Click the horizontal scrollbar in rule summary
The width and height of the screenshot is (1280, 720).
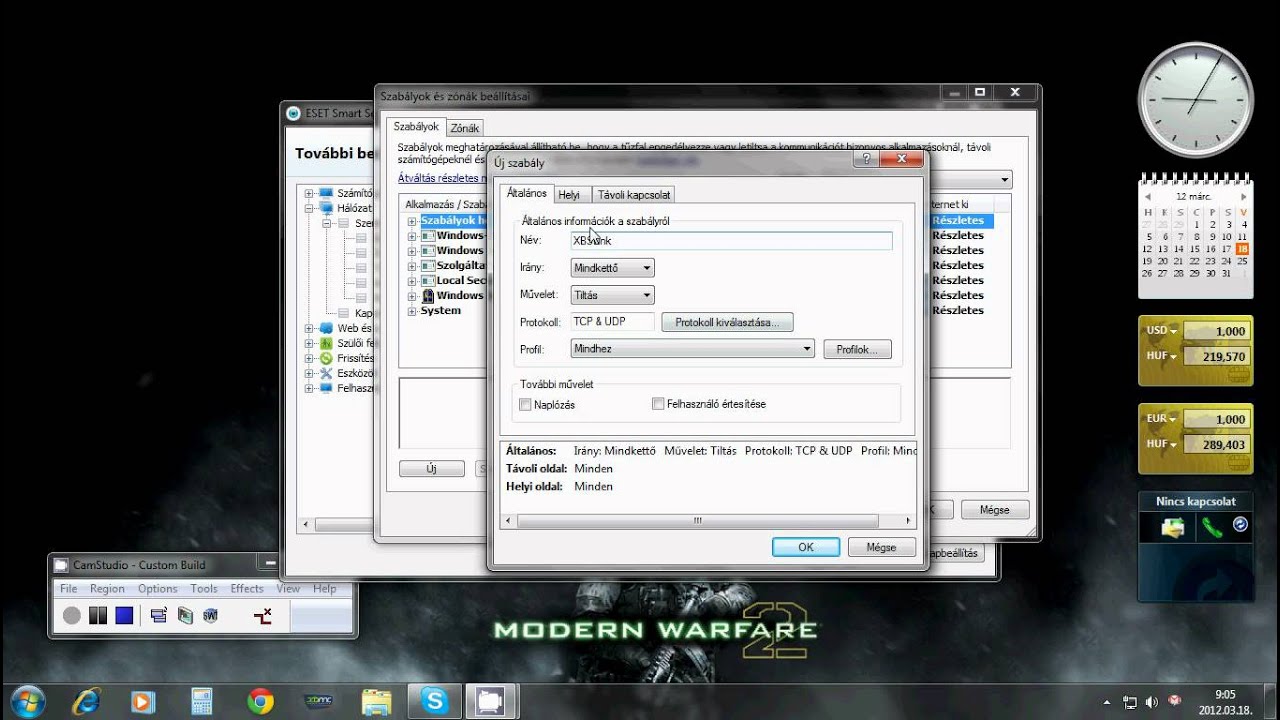point(698,521)
